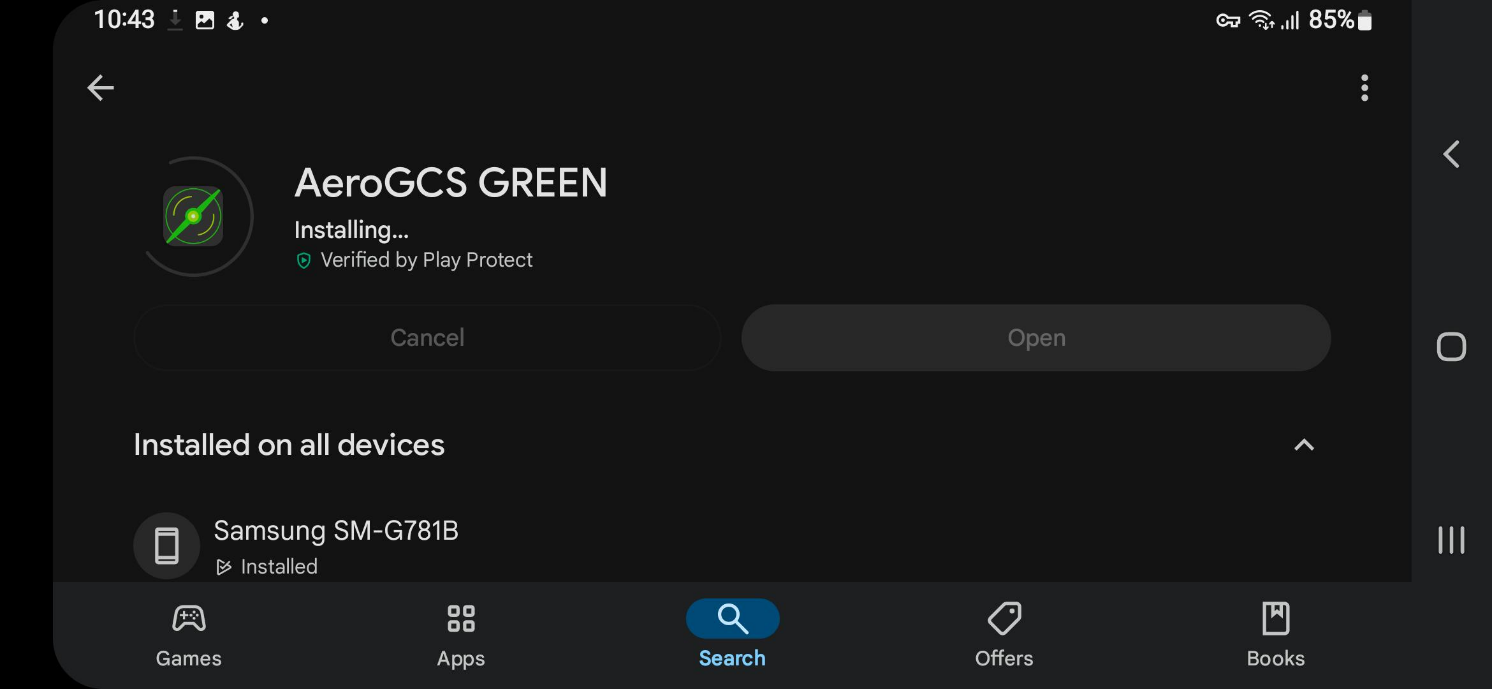1492x689 pixels.
Task: Tap the AeroGCS GREEN app icon
Action: (193, 216)
